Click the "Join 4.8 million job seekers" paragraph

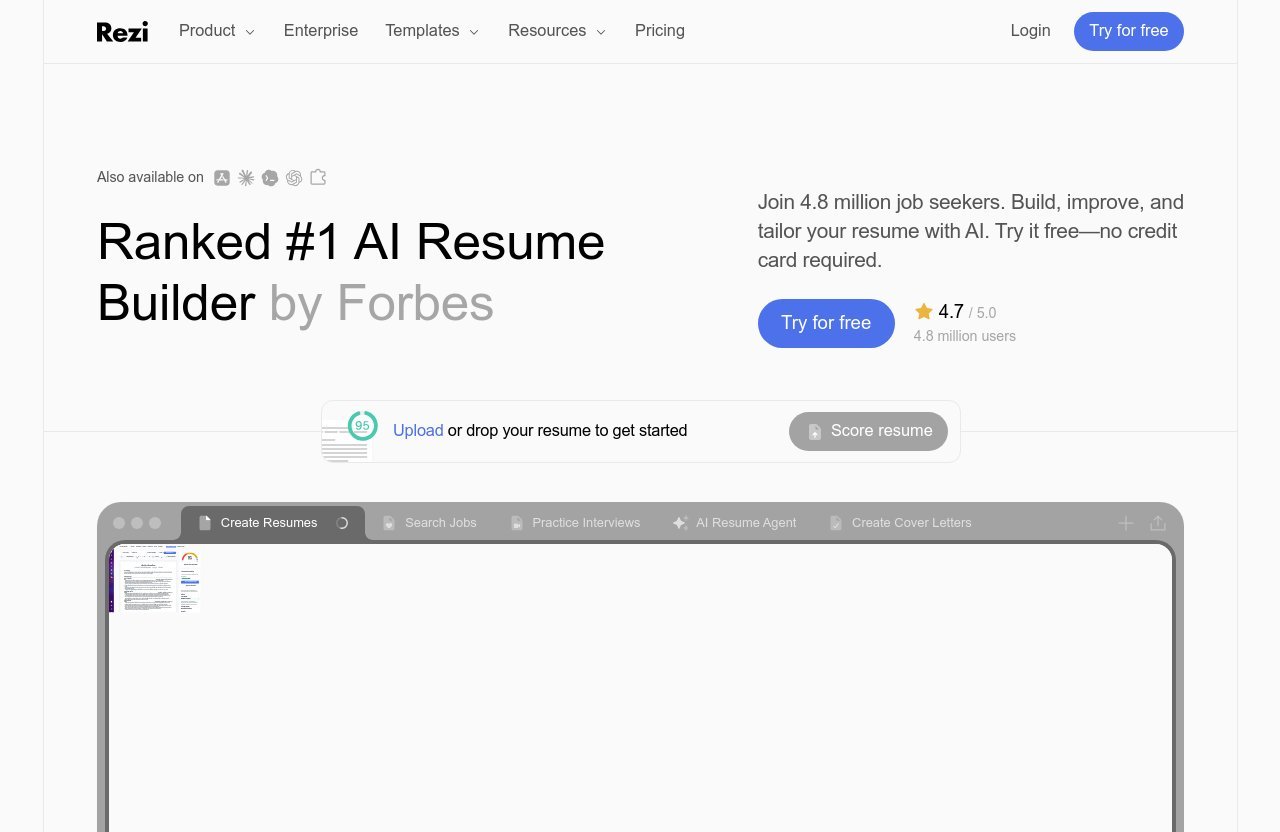click(970, 231)
